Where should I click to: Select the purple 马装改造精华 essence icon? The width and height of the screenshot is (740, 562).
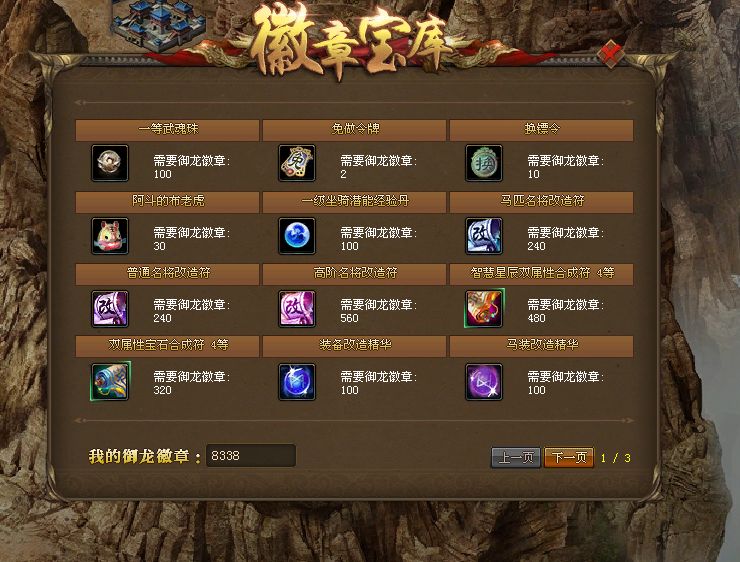[x=484, y=381]
